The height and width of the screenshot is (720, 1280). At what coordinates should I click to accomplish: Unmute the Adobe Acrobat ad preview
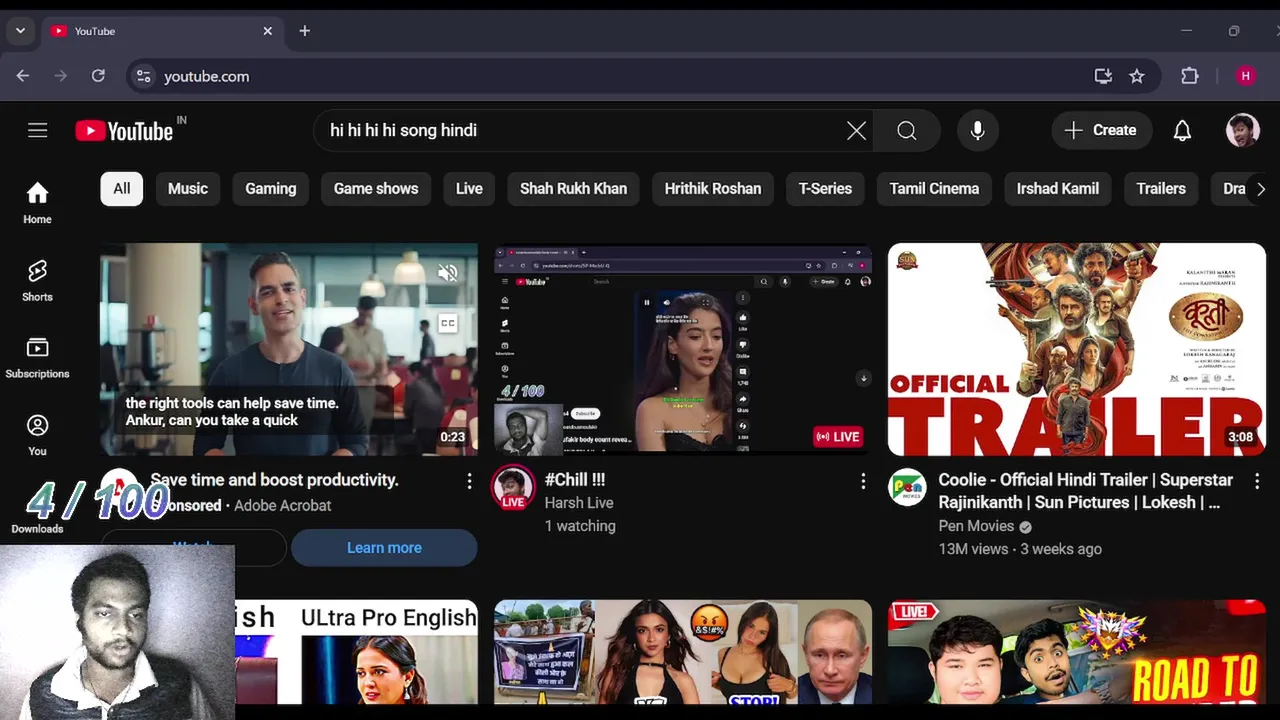[447, 272]
